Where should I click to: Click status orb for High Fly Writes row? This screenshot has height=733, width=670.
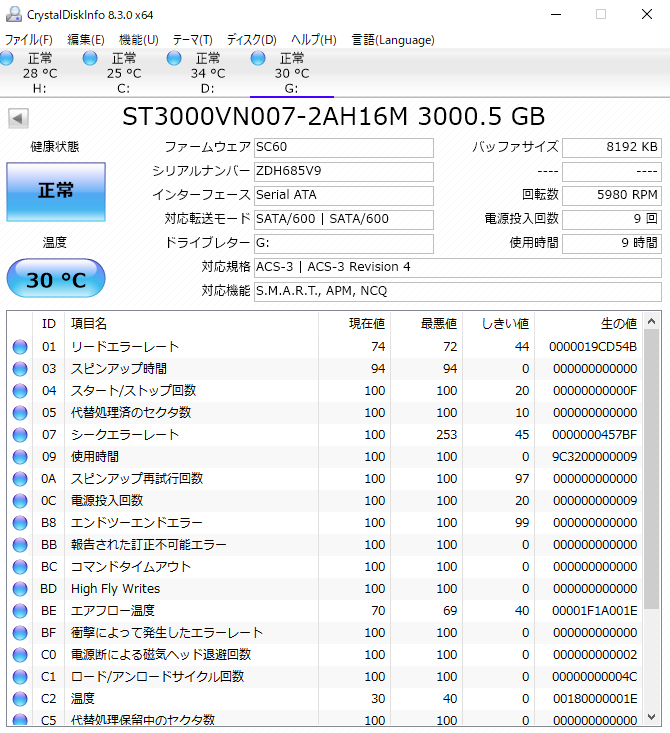coord(20,589)
